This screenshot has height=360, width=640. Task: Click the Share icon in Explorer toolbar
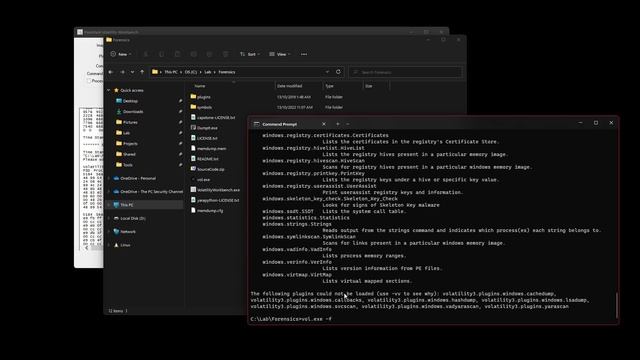209,54
